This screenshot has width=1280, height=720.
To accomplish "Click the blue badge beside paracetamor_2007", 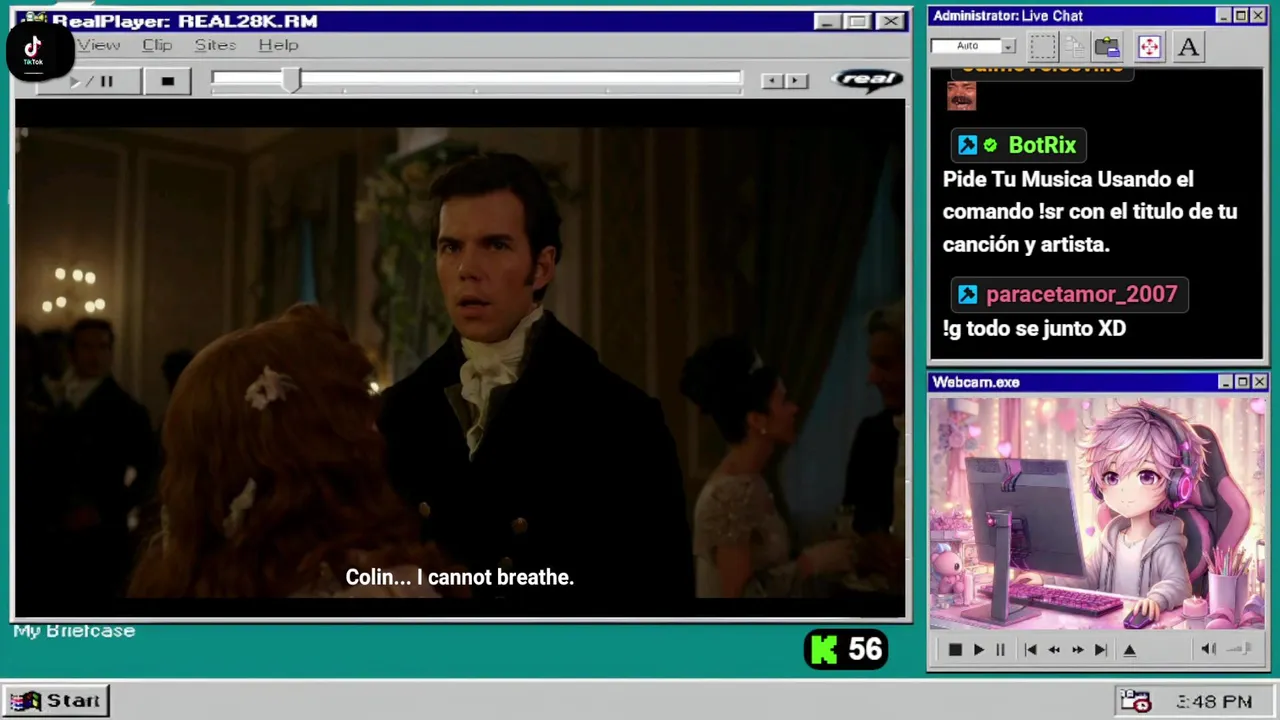I will pyautogui.click(x=967, y=294).
